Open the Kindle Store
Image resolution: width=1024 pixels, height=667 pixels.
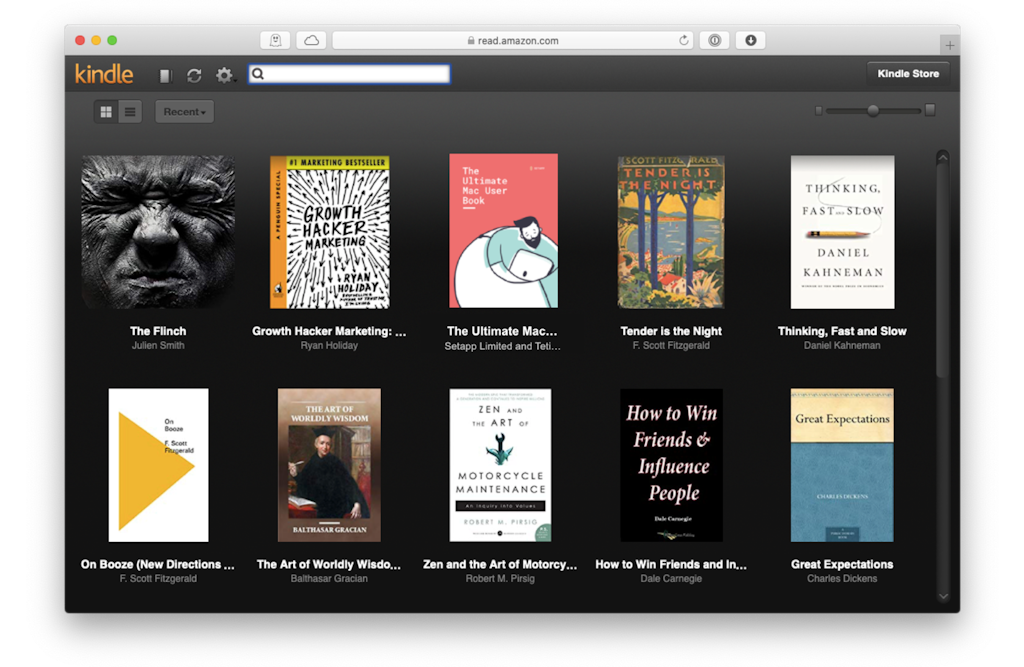point(907,73)
